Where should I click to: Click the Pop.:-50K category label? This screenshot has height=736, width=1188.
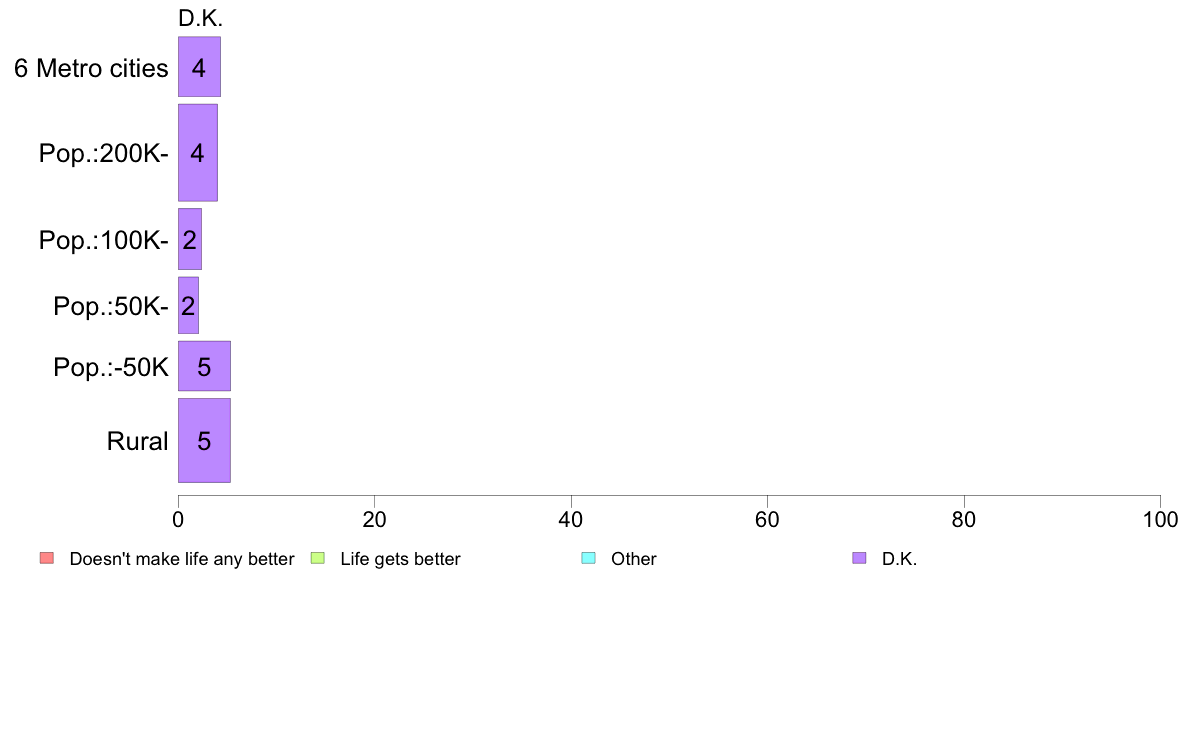coord(111,368)
